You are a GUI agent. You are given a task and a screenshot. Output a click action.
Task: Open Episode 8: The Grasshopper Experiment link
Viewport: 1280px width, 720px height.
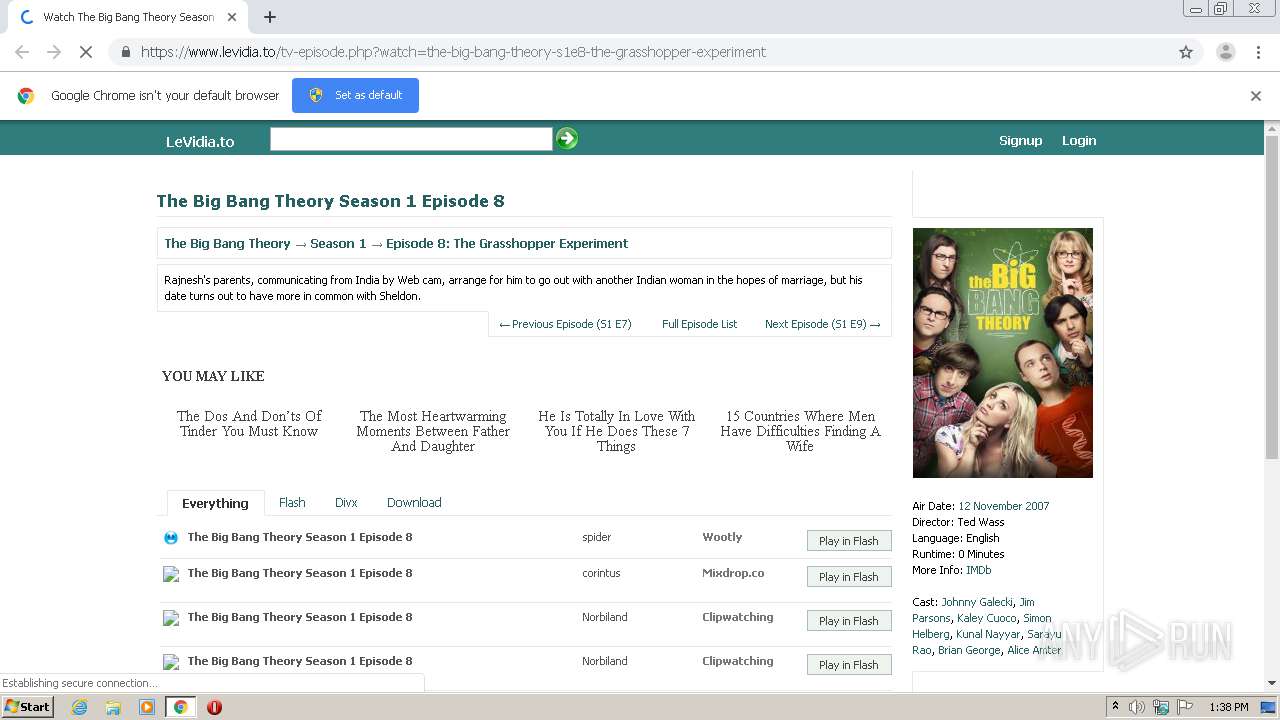coord(507,243)
